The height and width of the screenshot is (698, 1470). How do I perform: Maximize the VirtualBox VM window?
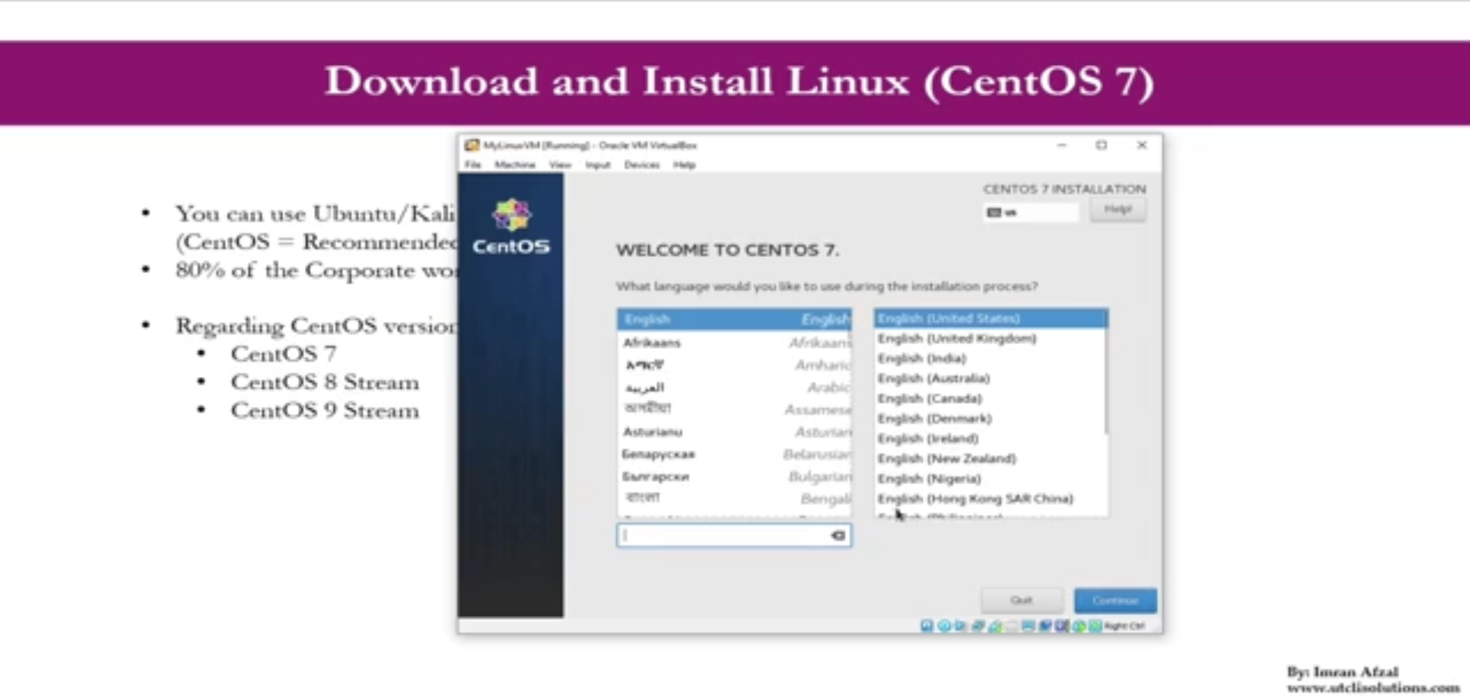tap(1101, 146)
